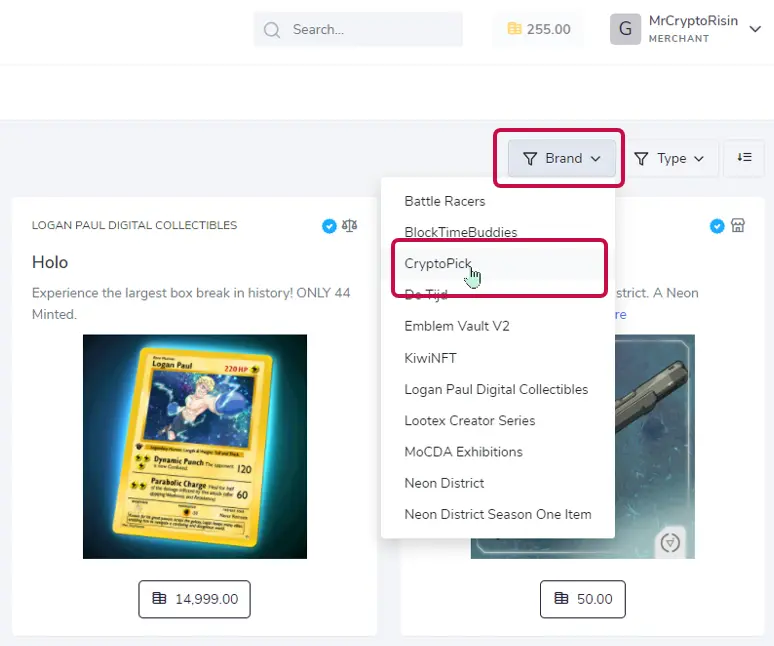Toggle the Brand filter dropdown

click(x=562, y=158)
